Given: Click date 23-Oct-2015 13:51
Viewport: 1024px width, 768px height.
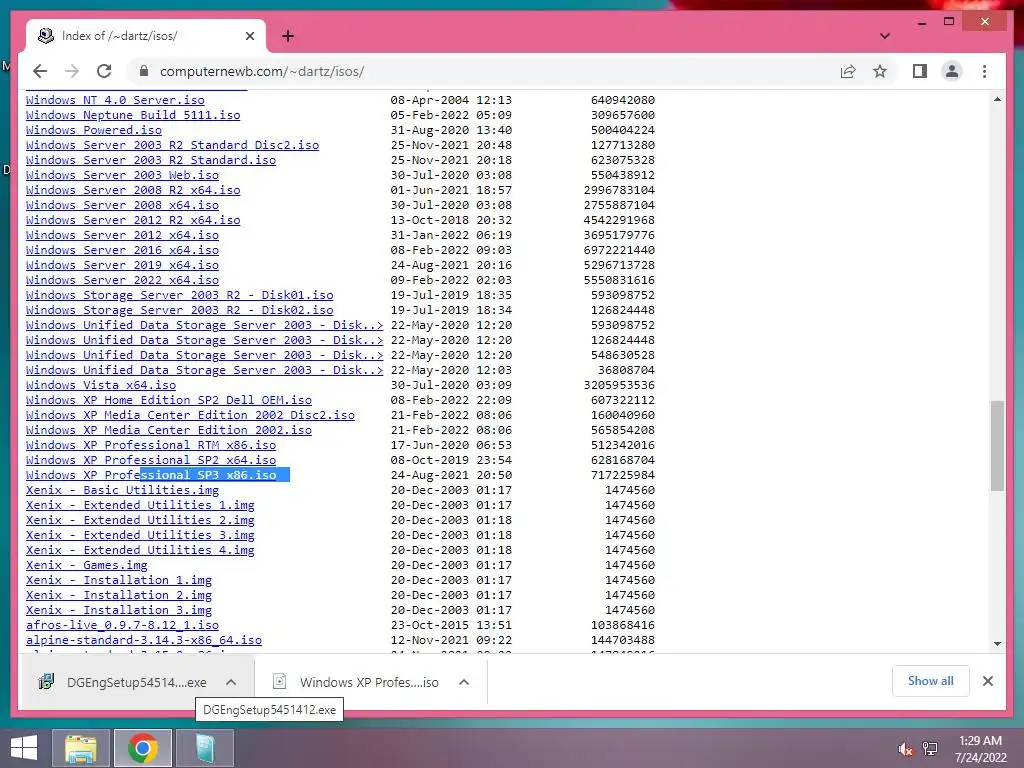Looking at the screenshot, I should point(451,626).
